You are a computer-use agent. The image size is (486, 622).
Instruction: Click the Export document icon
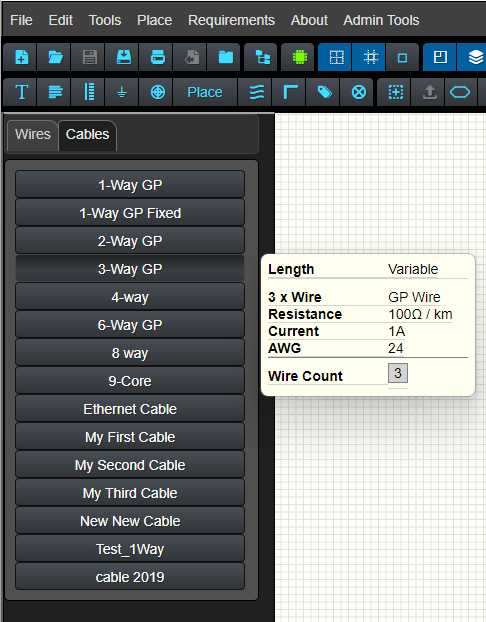192,58
